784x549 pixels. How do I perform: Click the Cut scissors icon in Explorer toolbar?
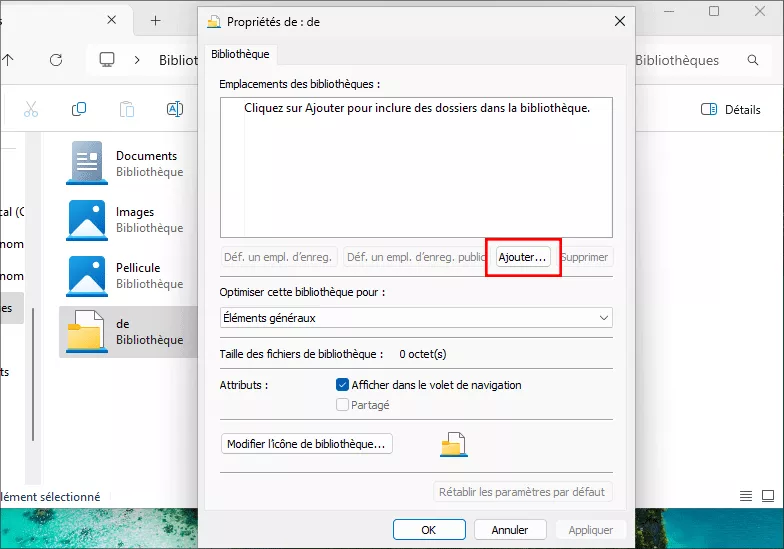(31, 109)
